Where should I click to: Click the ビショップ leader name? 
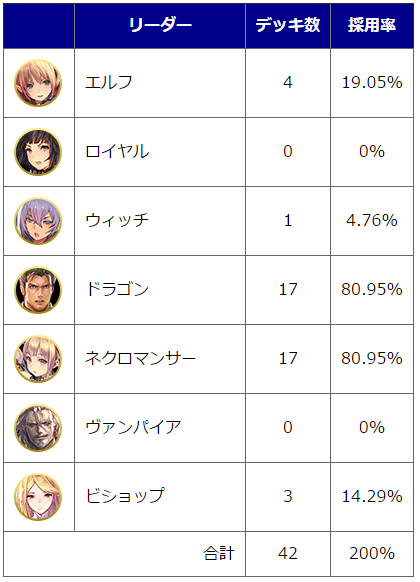125,496
